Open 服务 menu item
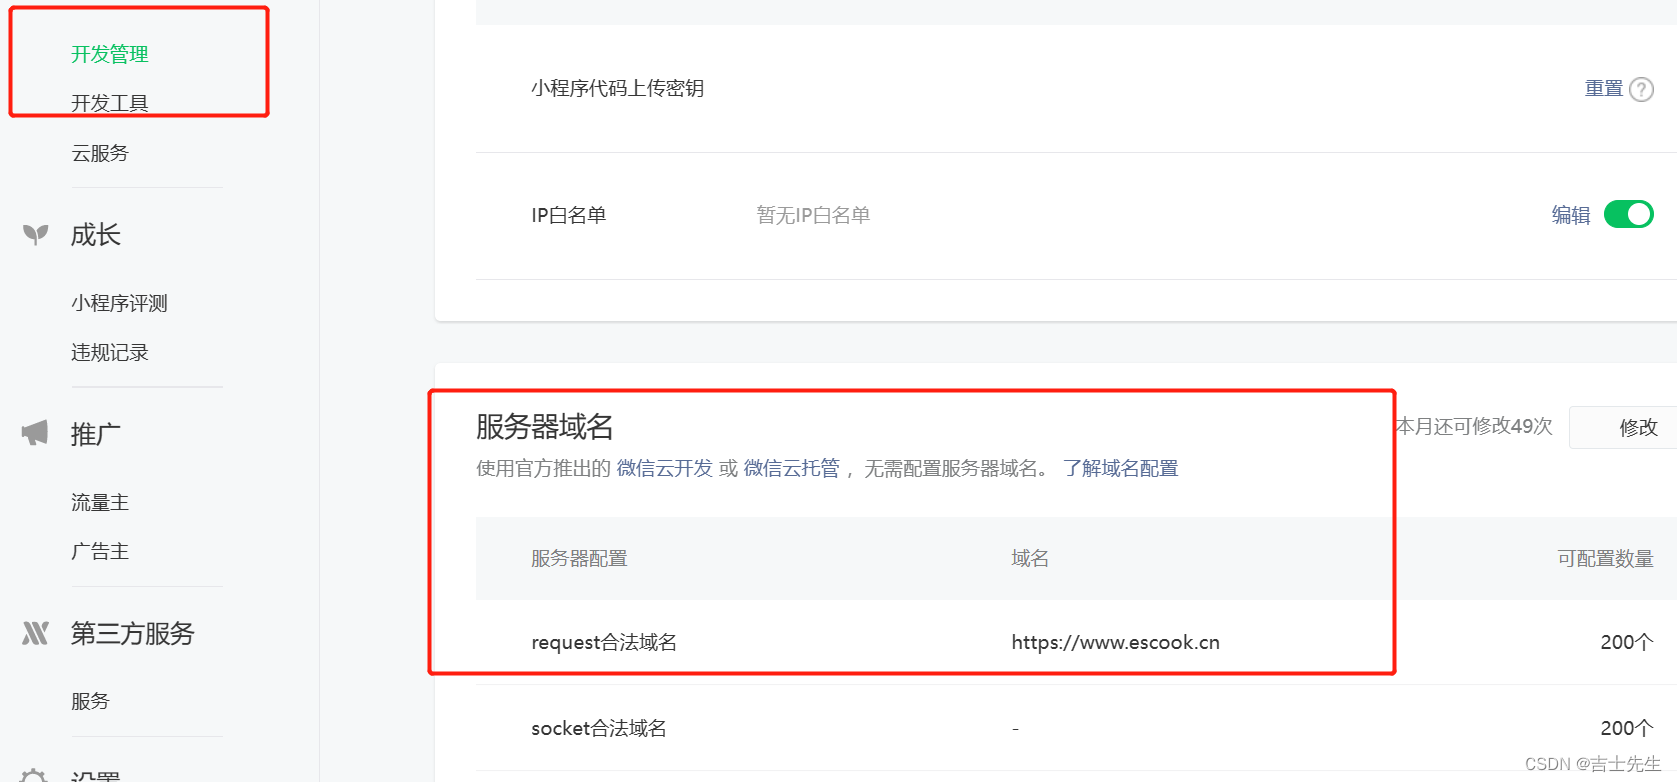The image size is (1677, 782). (x=90, y=701)
